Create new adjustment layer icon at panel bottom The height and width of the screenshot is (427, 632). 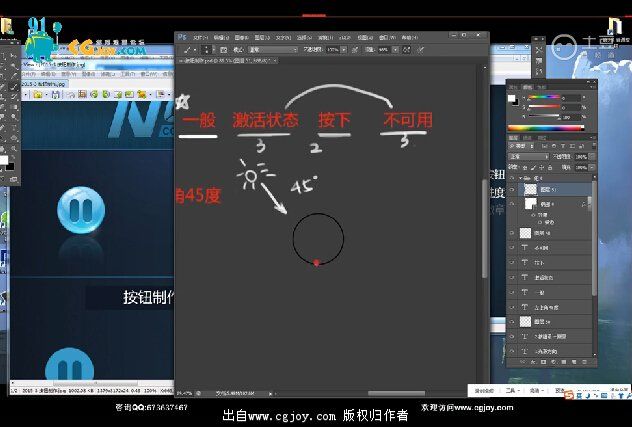point(553,362)
